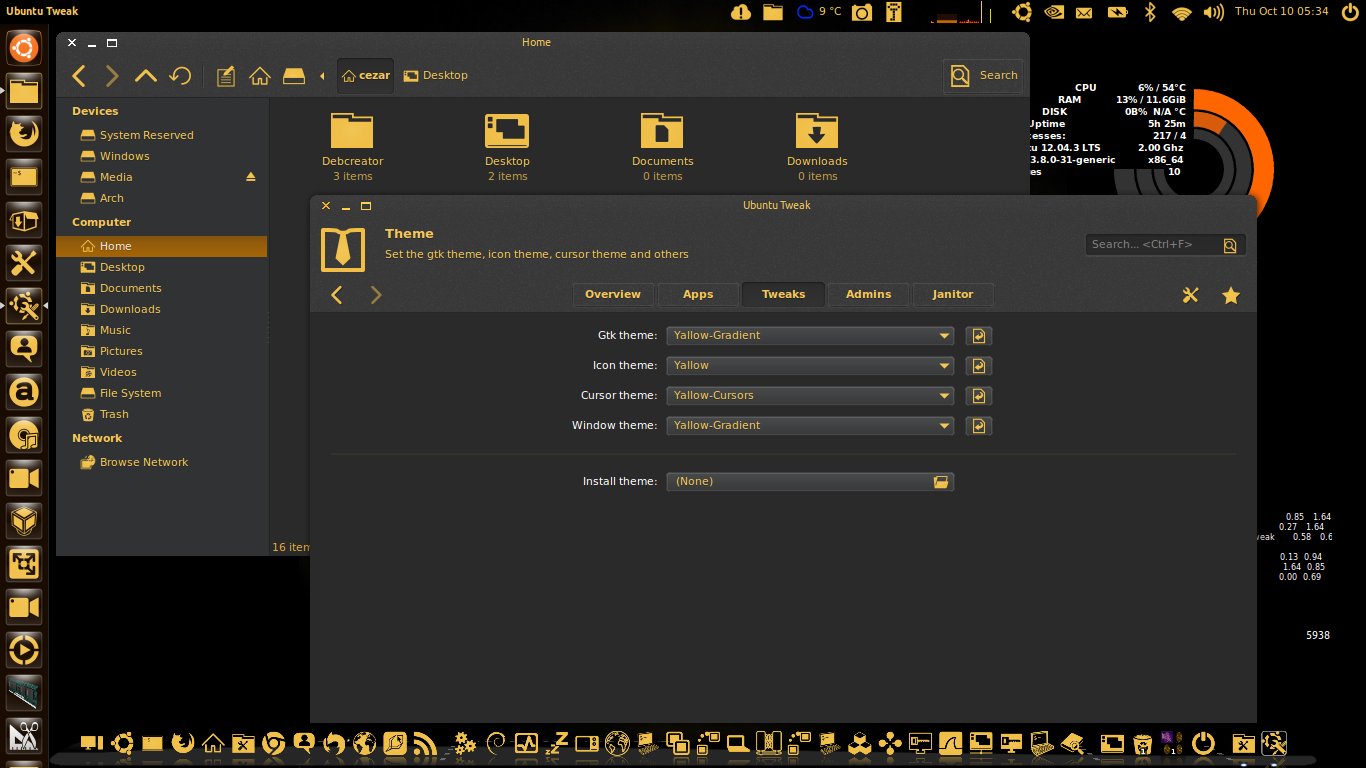This screenshot has width=1366, height=768.
Task: Open the screenshot camera indicator in top panel
Action: click(862, 12)
